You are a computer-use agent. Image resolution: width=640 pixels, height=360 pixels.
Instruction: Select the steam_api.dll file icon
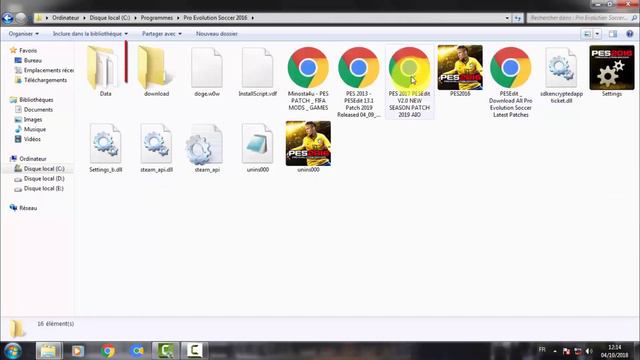coord(156,144)
